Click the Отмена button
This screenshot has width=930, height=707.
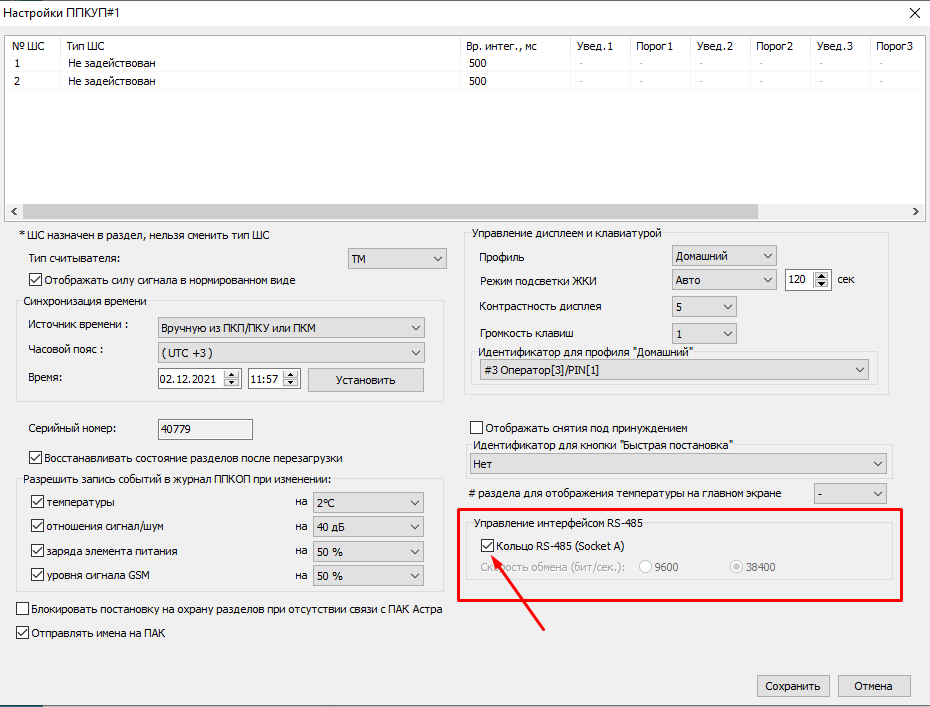[873, 686]
